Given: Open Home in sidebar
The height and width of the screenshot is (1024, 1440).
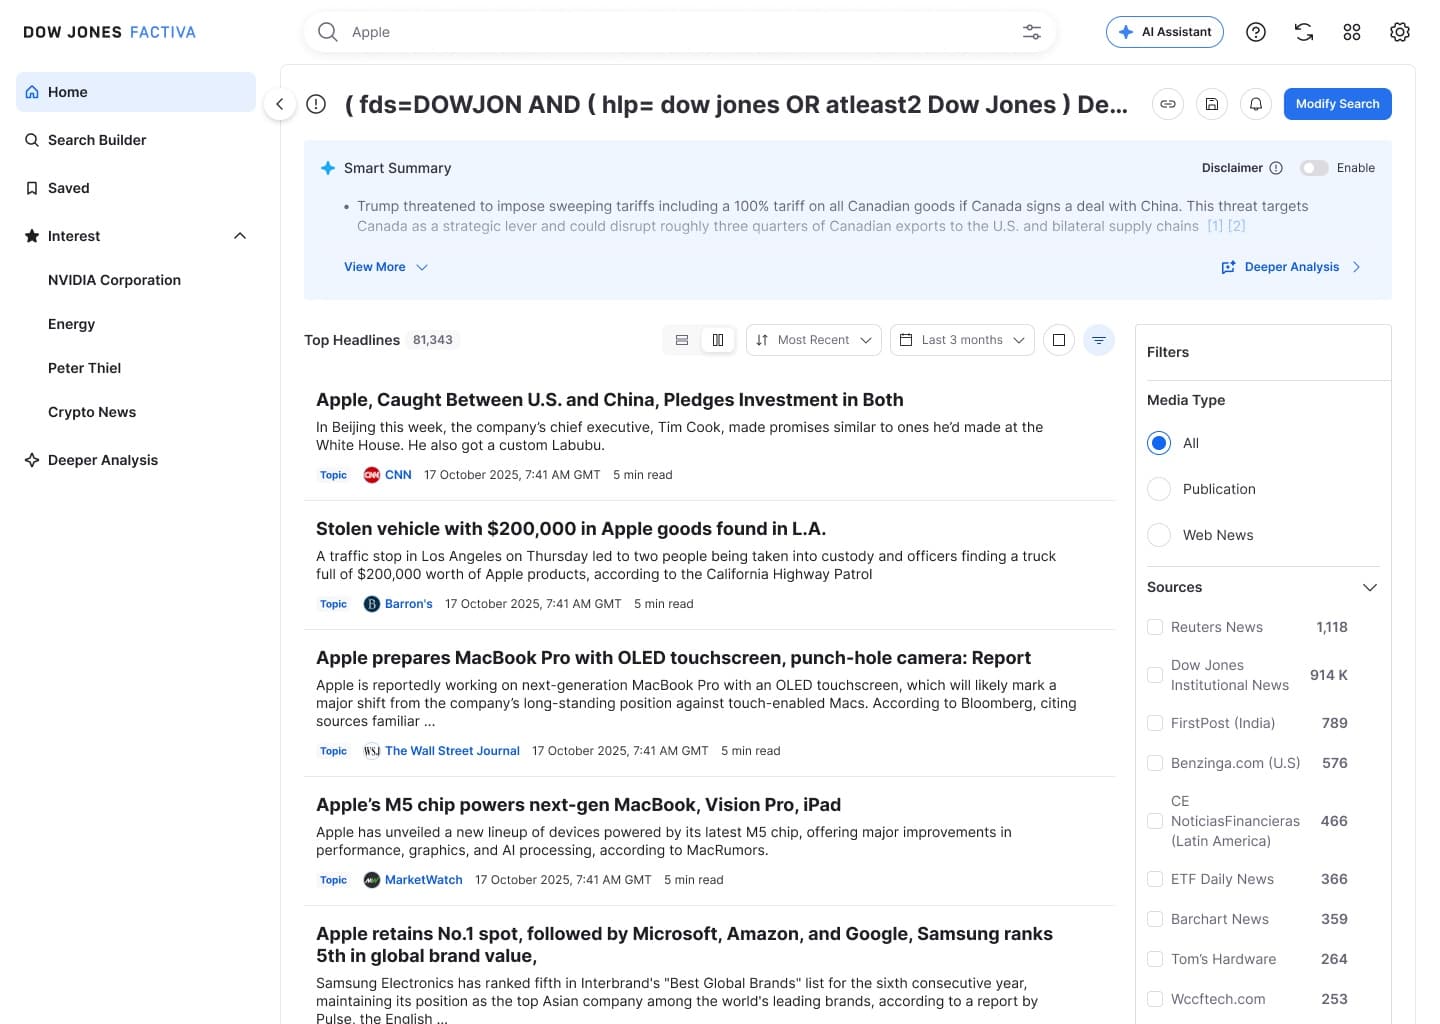Looking at the screenshot, I should [136, 92].
